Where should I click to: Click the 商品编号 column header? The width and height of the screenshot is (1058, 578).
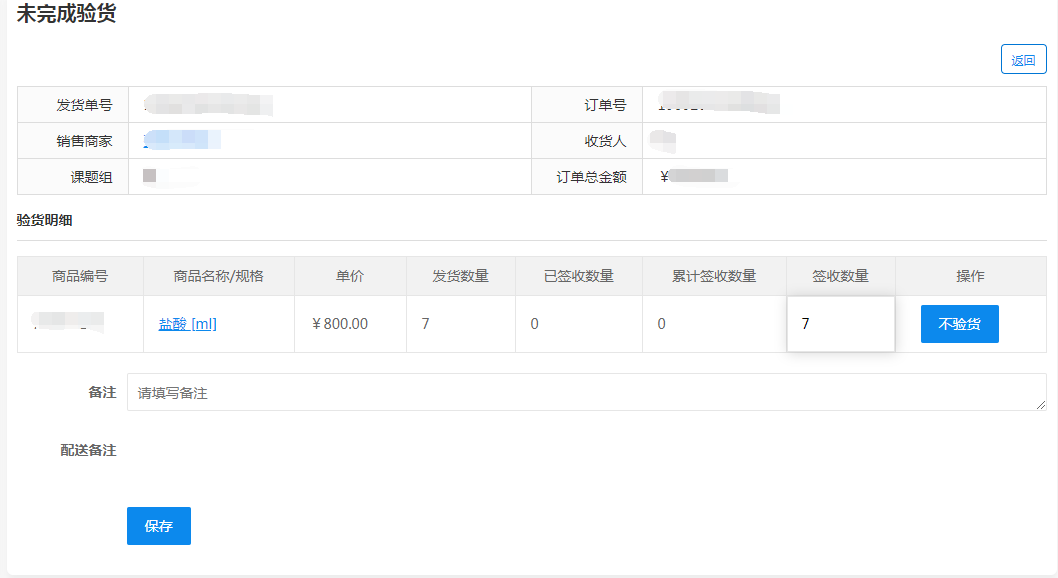(80, 276)
